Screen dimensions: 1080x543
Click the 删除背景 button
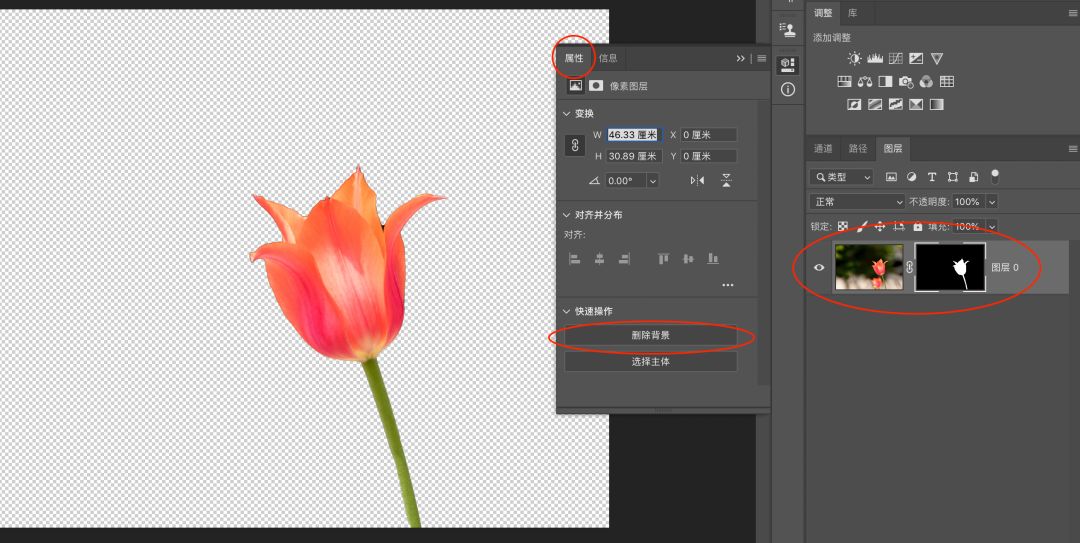[650, 336]
